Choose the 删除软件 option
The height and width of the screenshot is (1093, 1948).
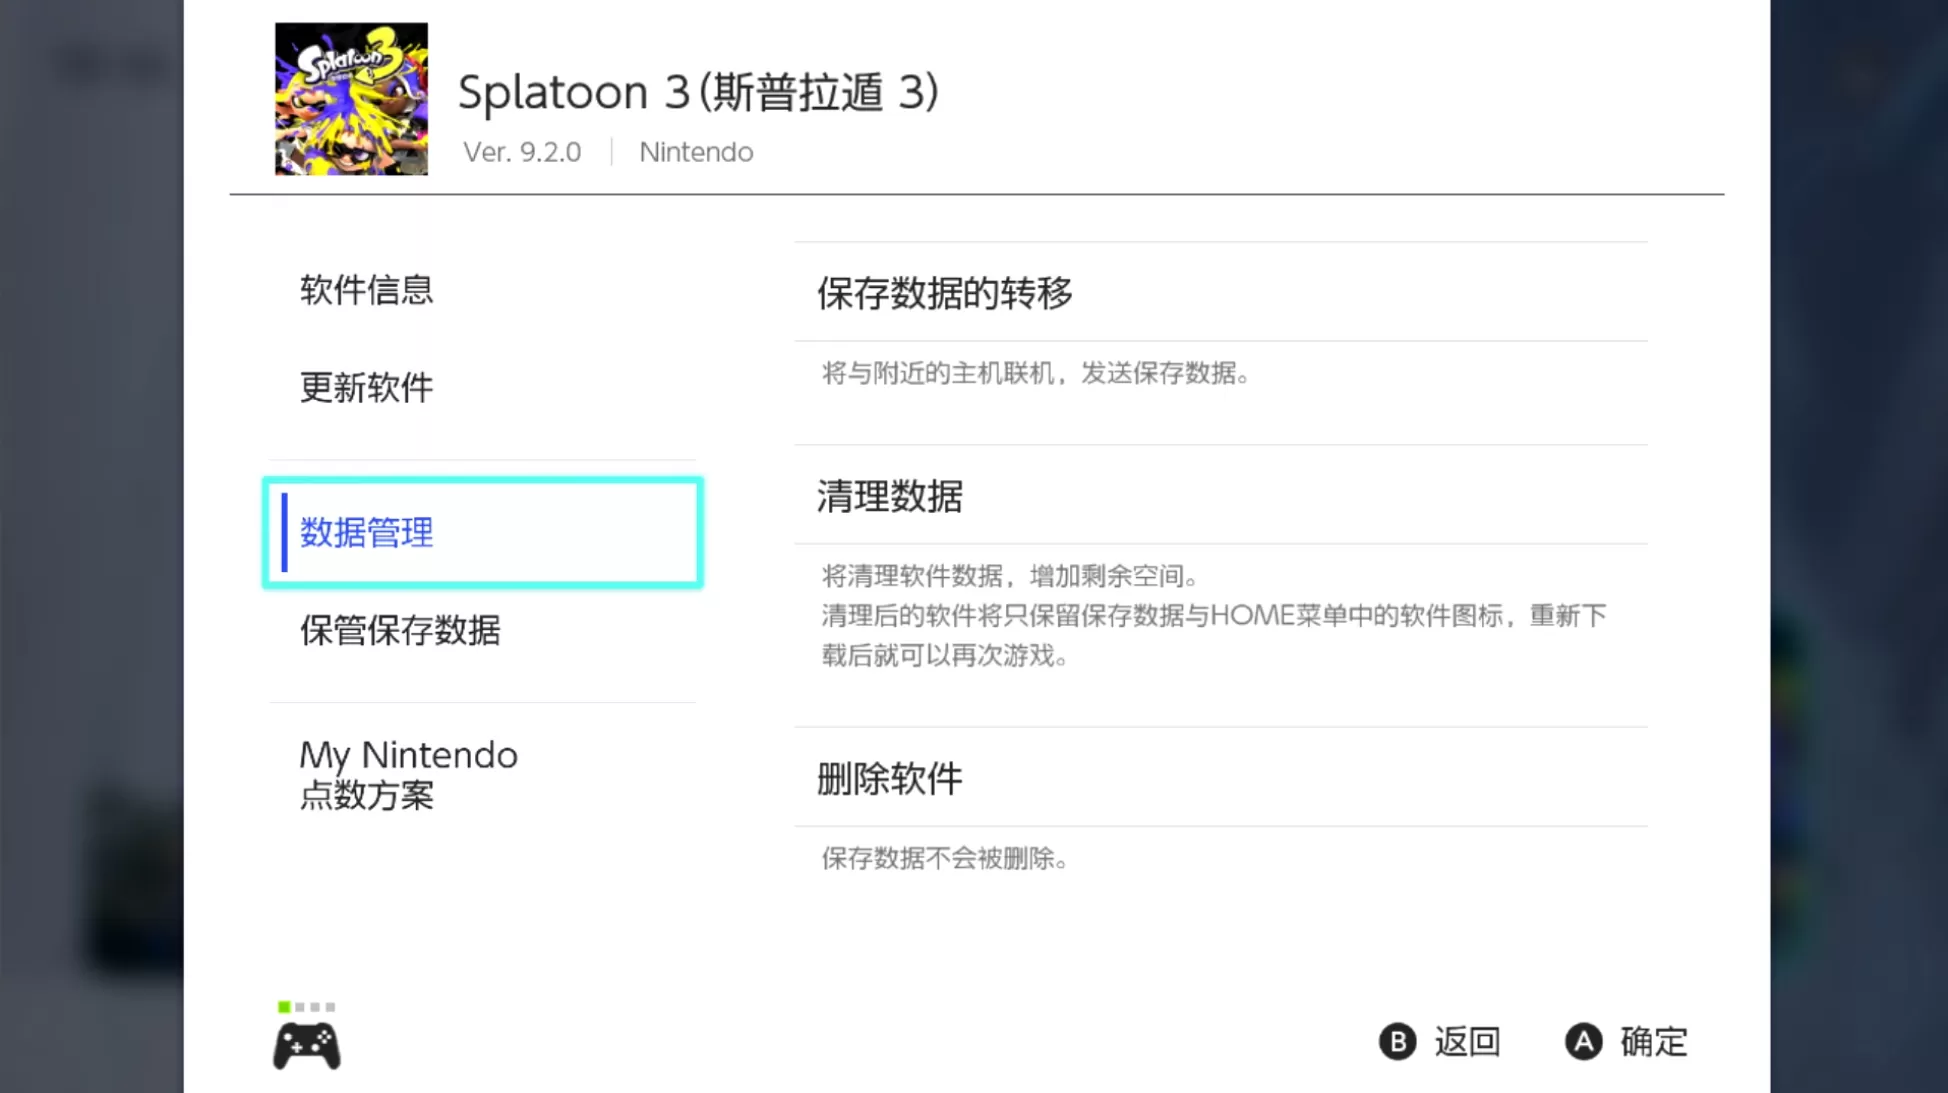pyautogui.click(x=889, y=778)
